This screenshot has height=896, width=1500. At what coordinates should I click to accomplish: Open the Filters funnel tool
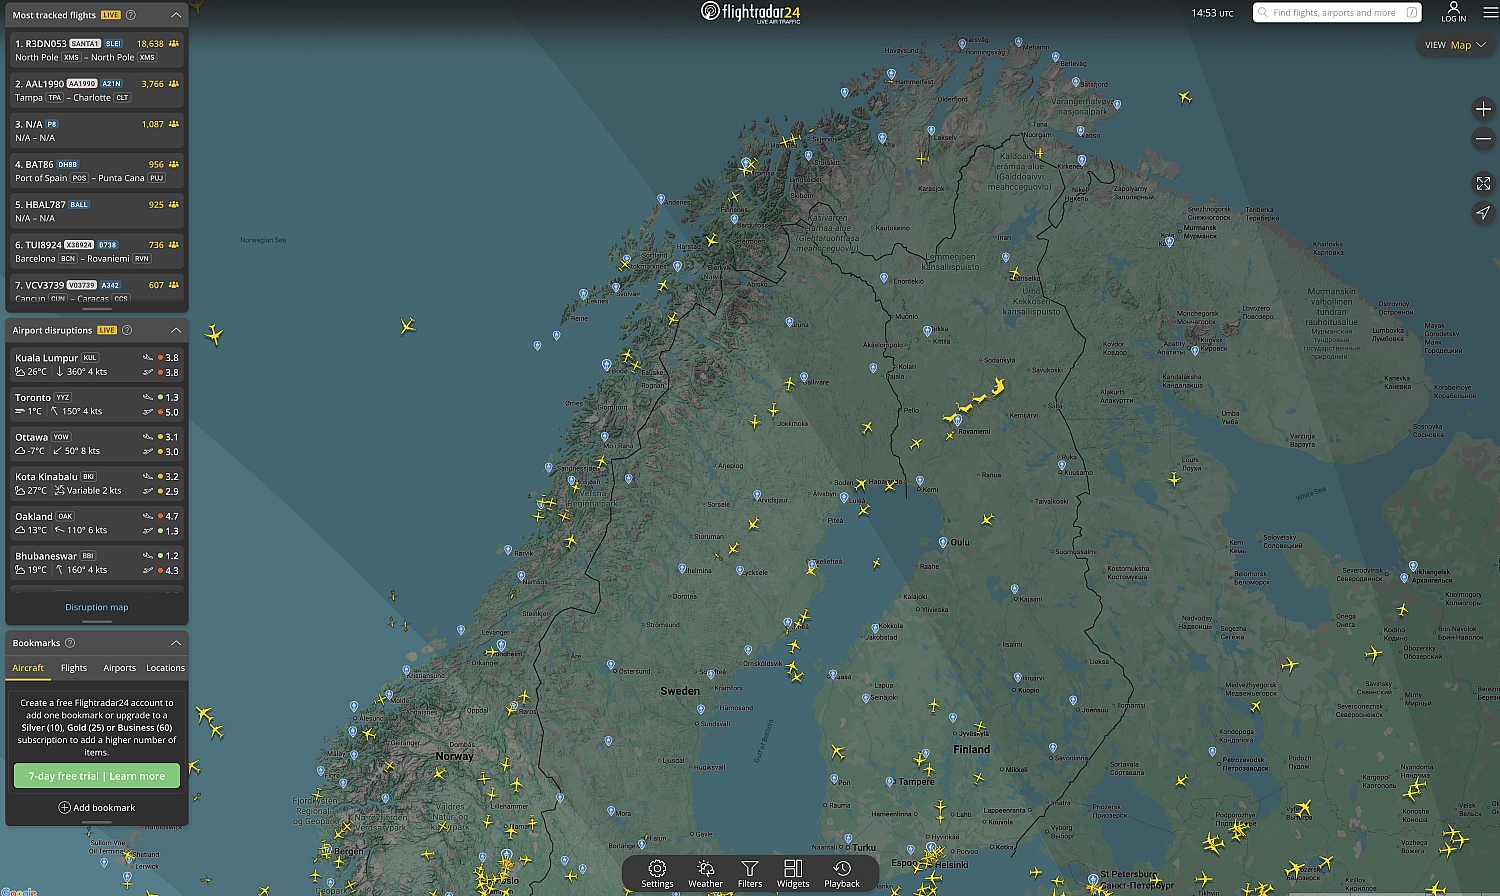[x=750, y=873]
